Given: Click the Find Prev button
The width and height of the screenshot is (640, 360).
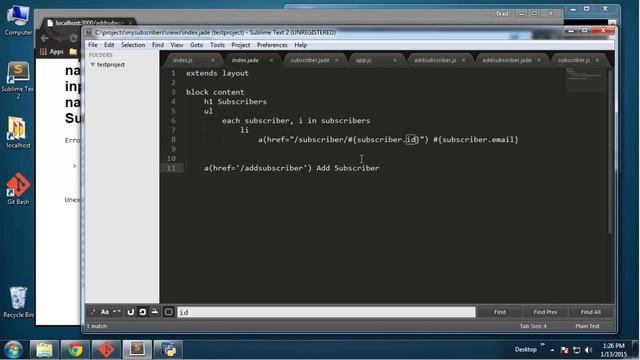Looking at the screenshot, I should (545, 312).
